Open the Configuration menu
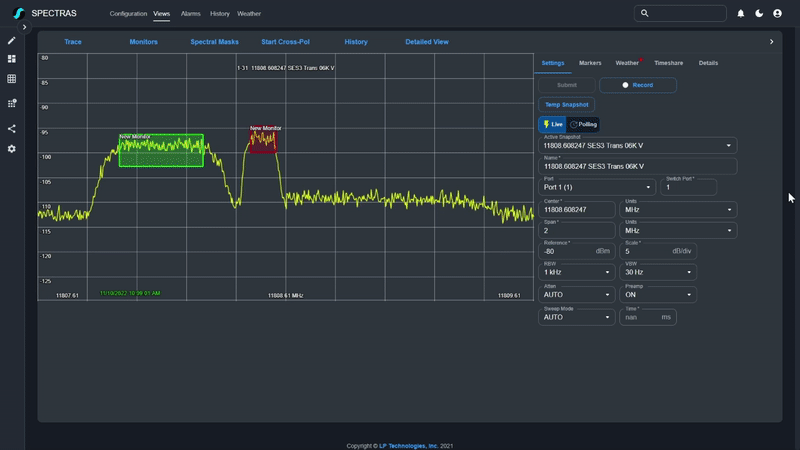 [128, 14]
